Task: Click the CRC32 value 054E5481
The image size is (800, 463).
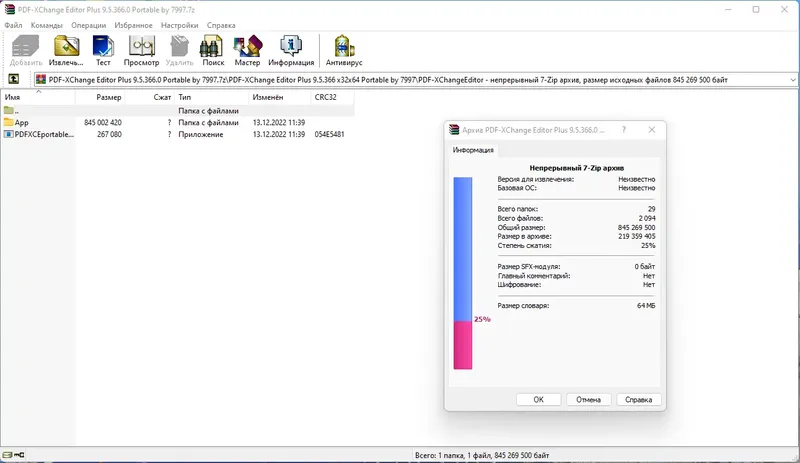Action: 329,134
